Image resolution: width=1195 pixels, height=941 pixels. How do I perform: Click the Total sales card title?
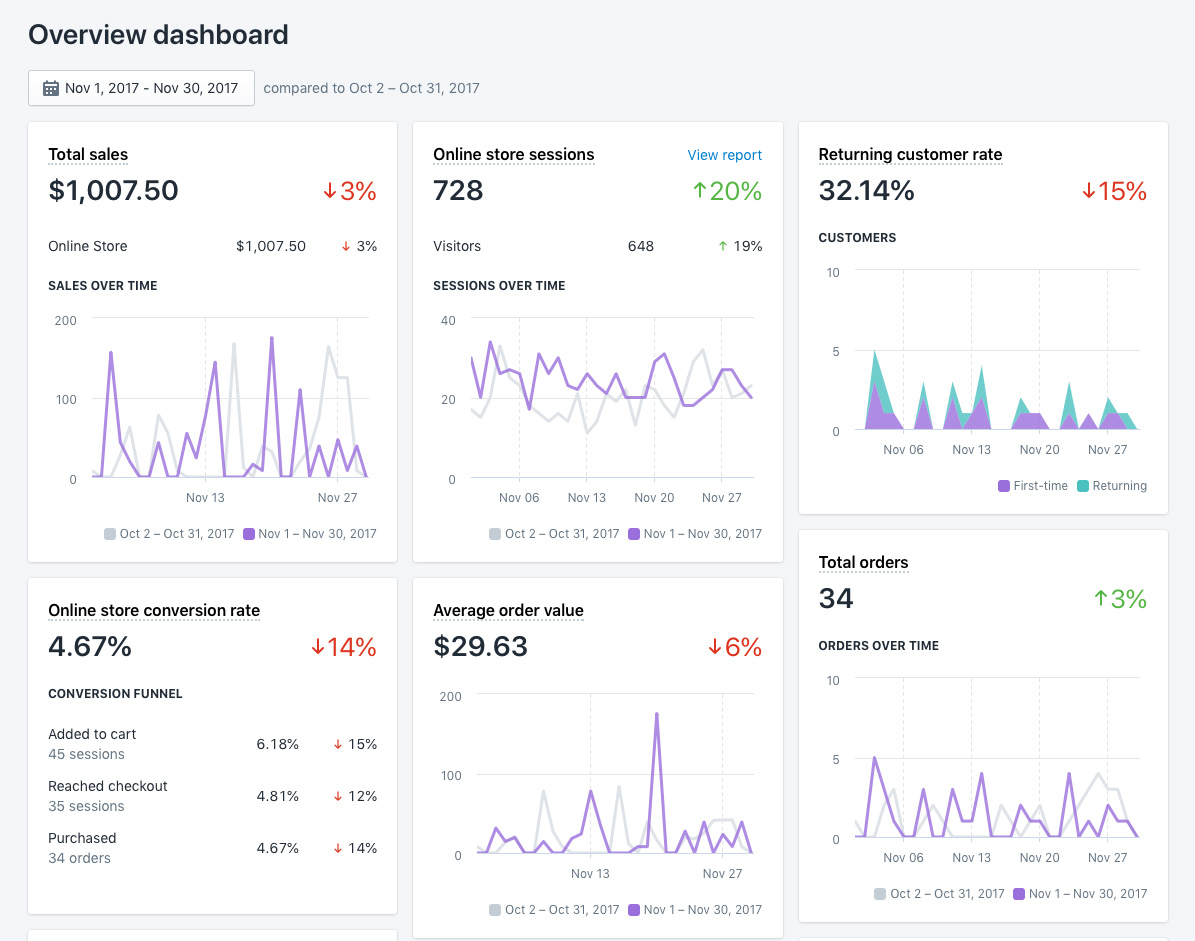tap(88, 155)
